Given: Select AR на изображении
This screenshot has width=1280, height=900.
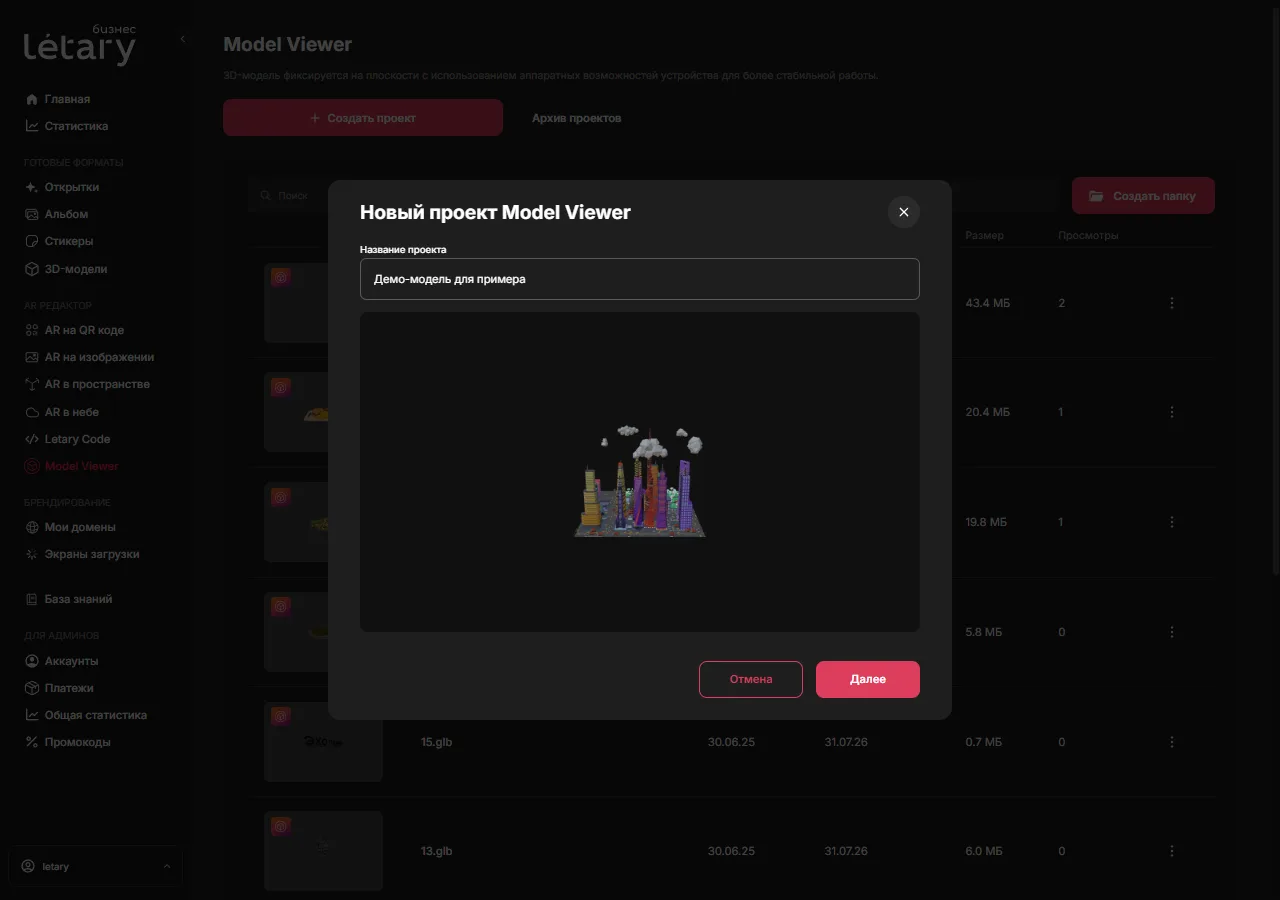Looking at the screenshot, I should pyautogui.click(x=99, y=357).
